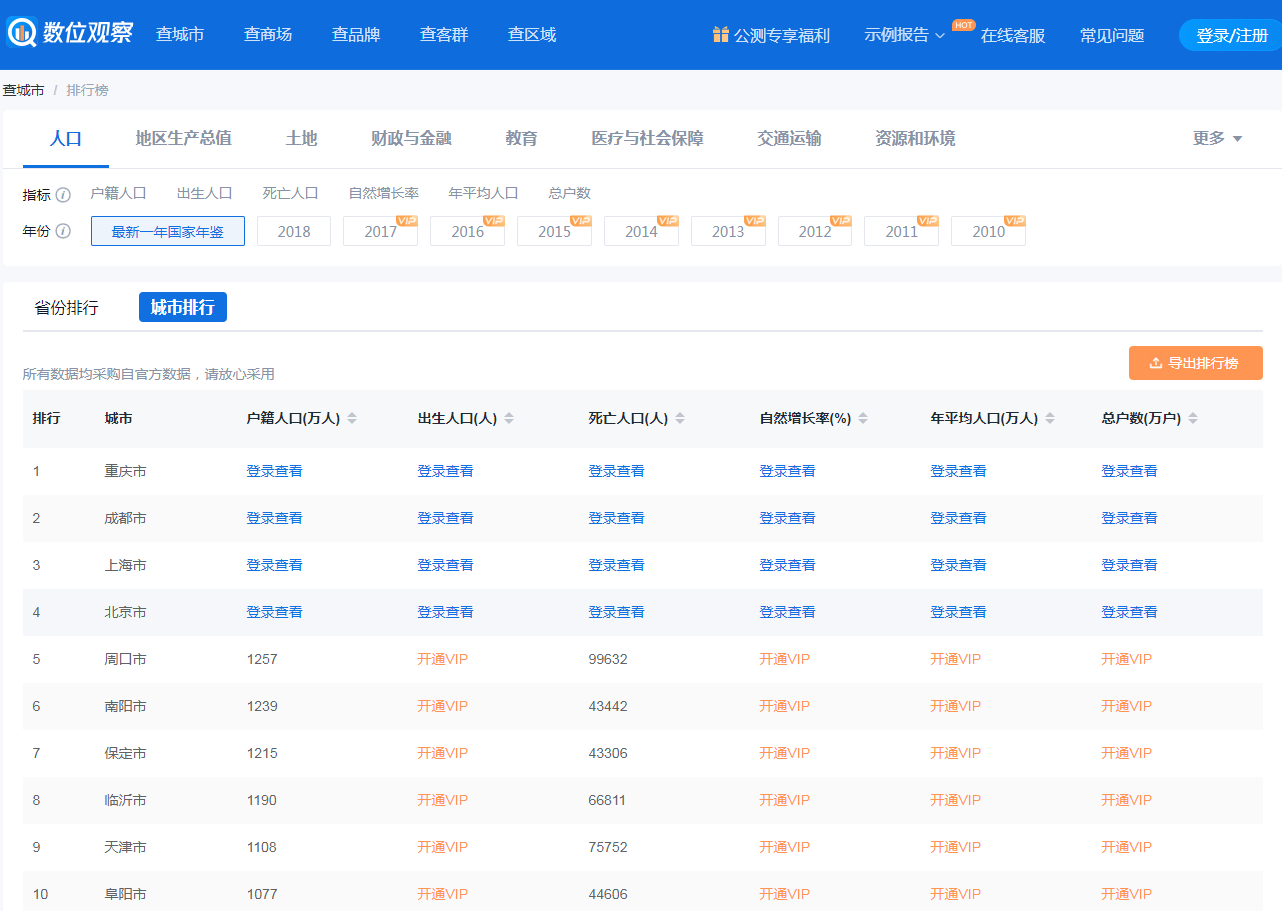Choose the 自然增长率 indicator
1282x911 pixels.
coord(384,193)
